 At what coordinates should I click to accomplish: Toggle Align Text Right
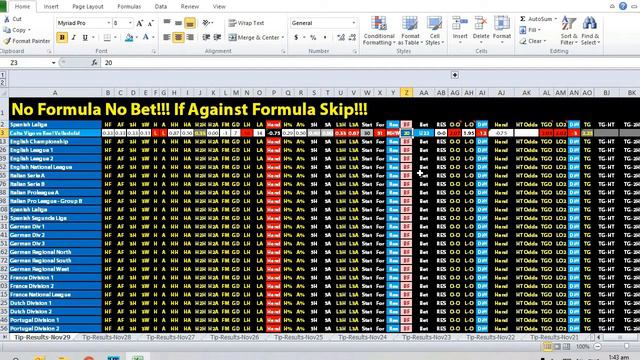tap(190, 37)
